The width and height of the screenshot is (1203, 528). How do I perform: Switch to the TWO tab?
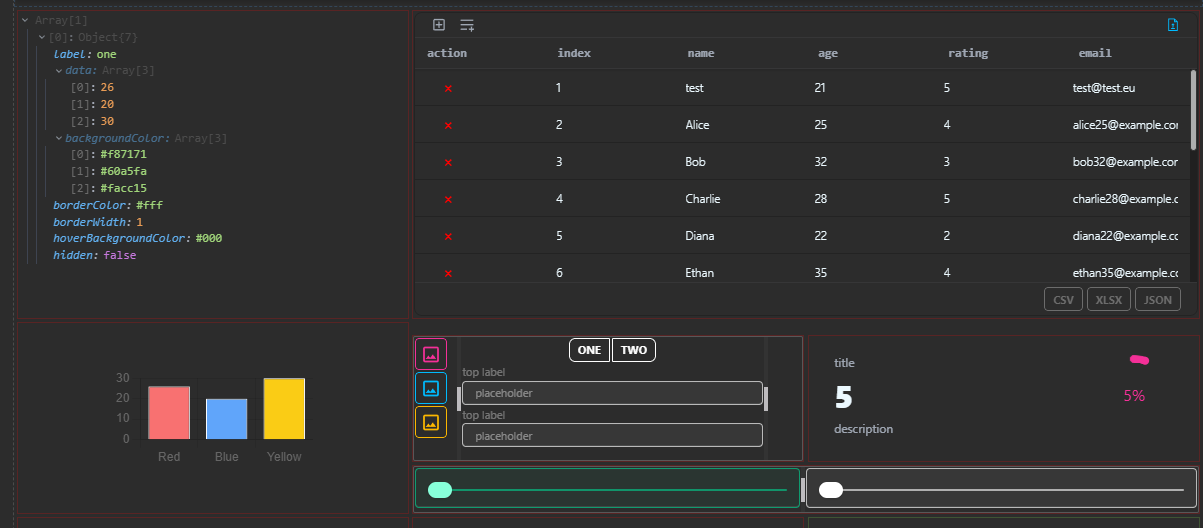pos(633,350)
